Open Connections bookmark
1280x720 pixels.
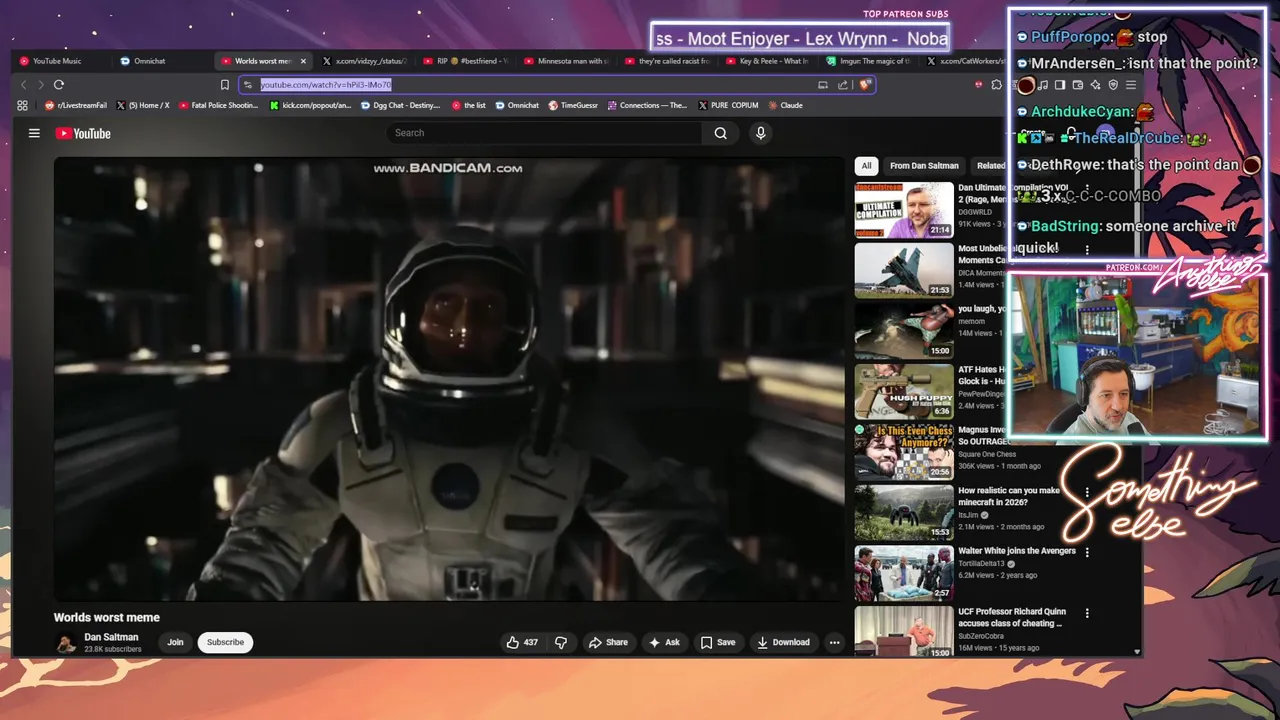point(647,105)
